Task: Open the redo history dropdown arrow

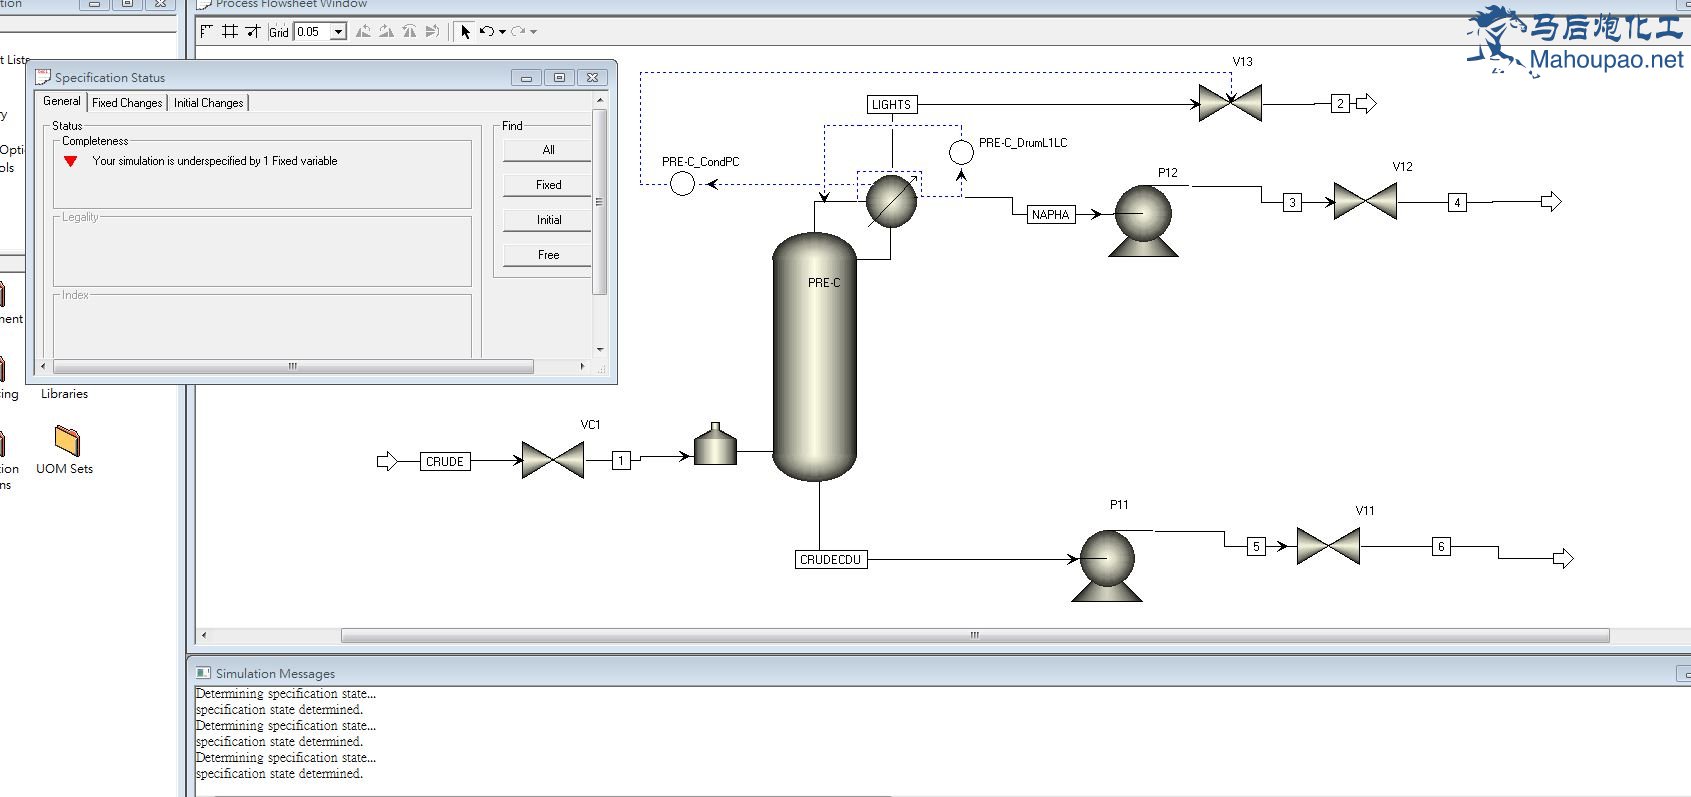Action: pos(533,32)
